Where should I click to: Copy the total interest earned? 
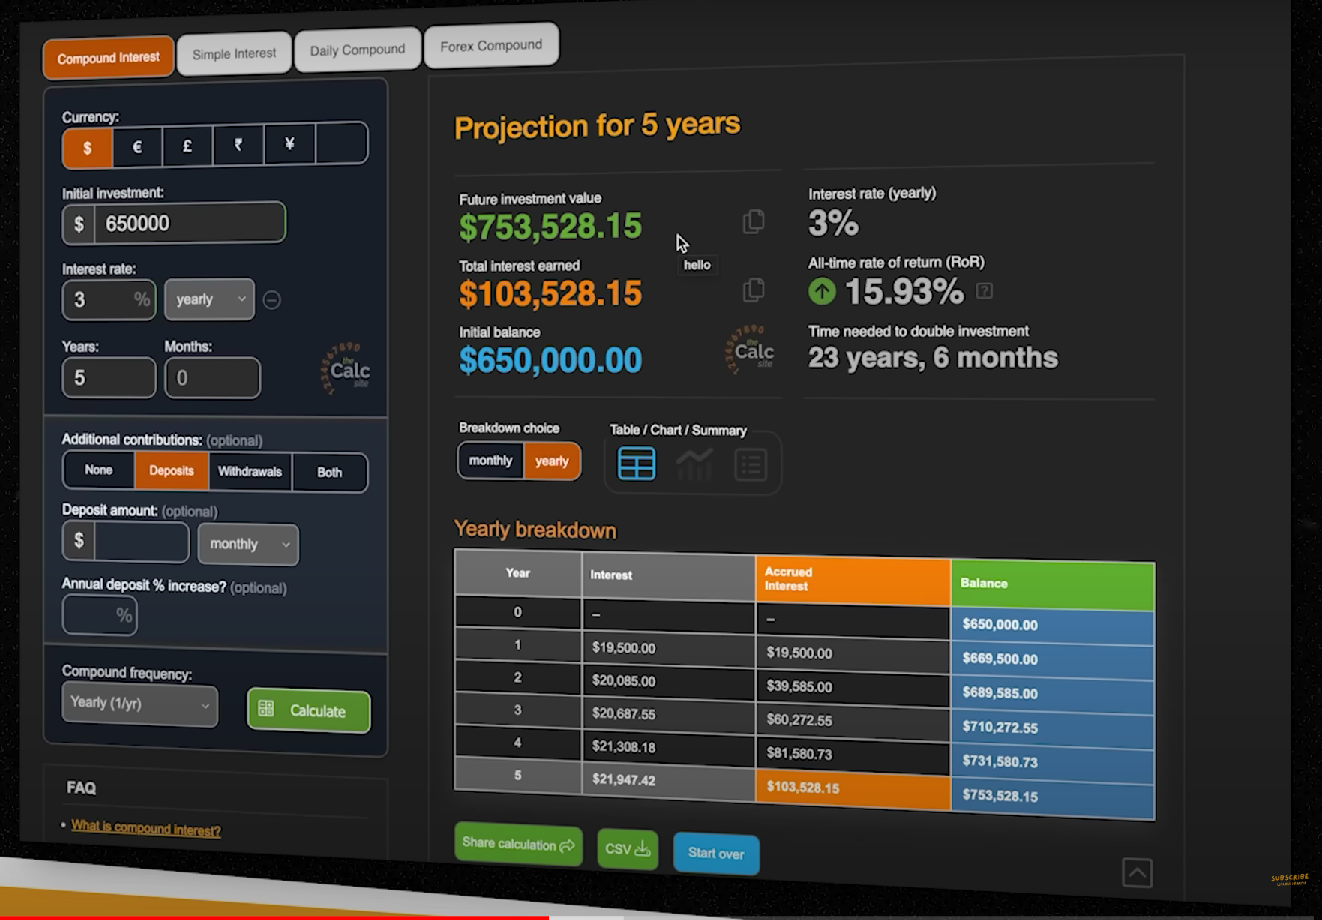[754, 290]
